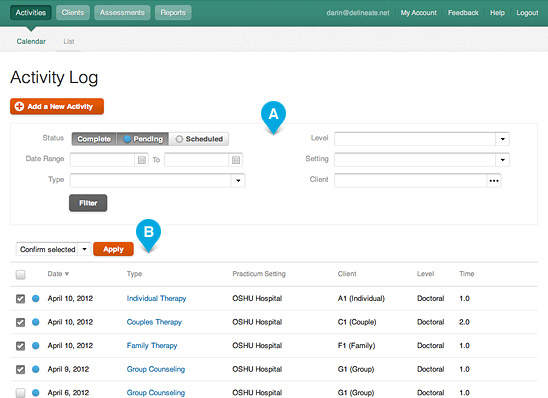Open the My Account link
548x398 pixels.
(418, 13)
